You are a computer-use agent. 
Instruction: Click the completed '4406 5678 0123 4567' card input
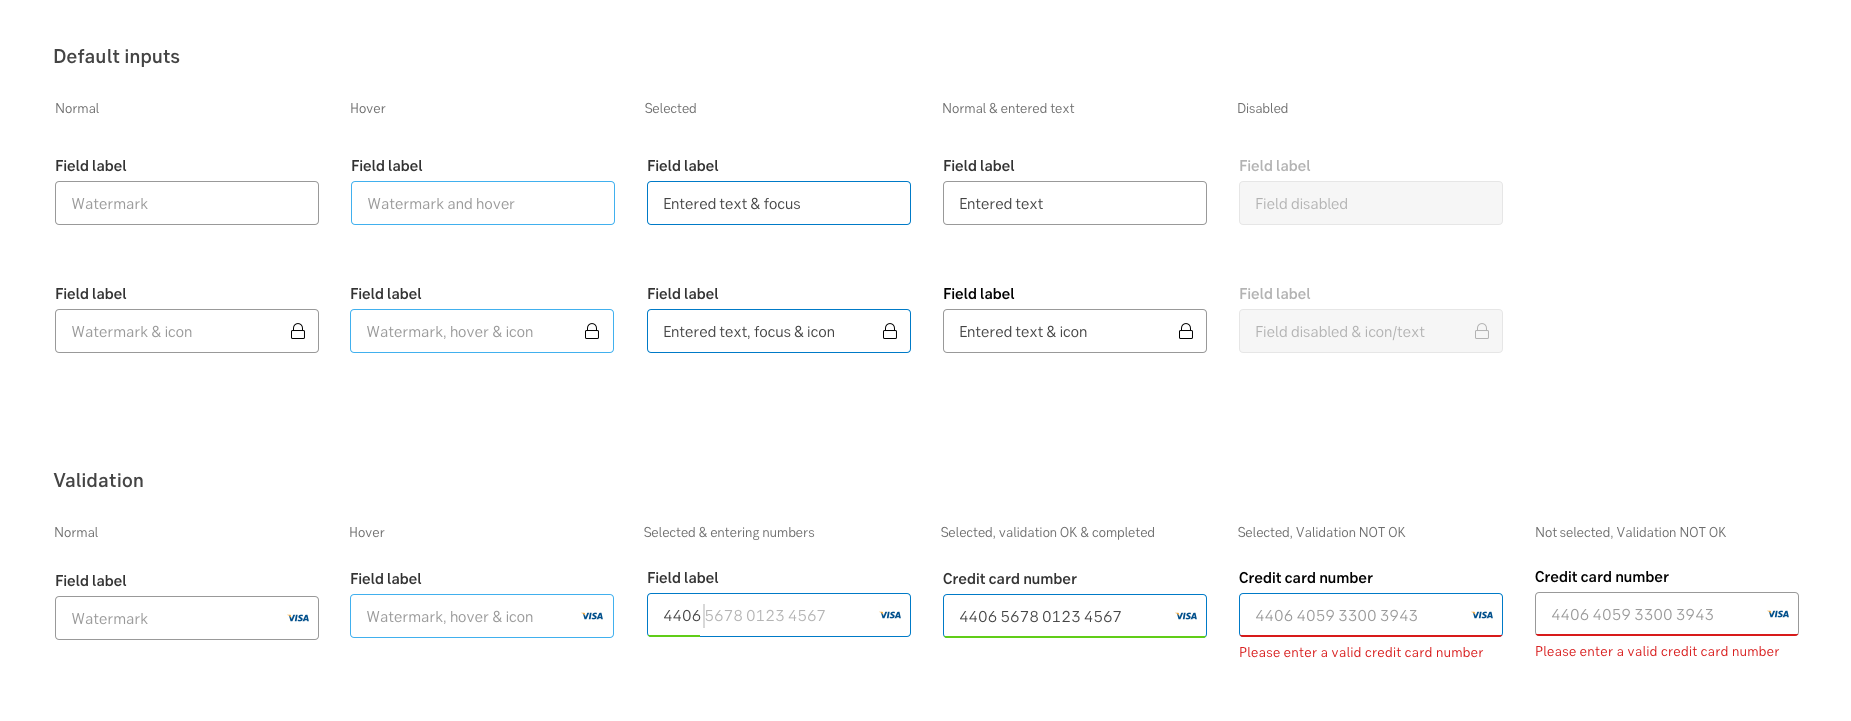(1075, 616)
